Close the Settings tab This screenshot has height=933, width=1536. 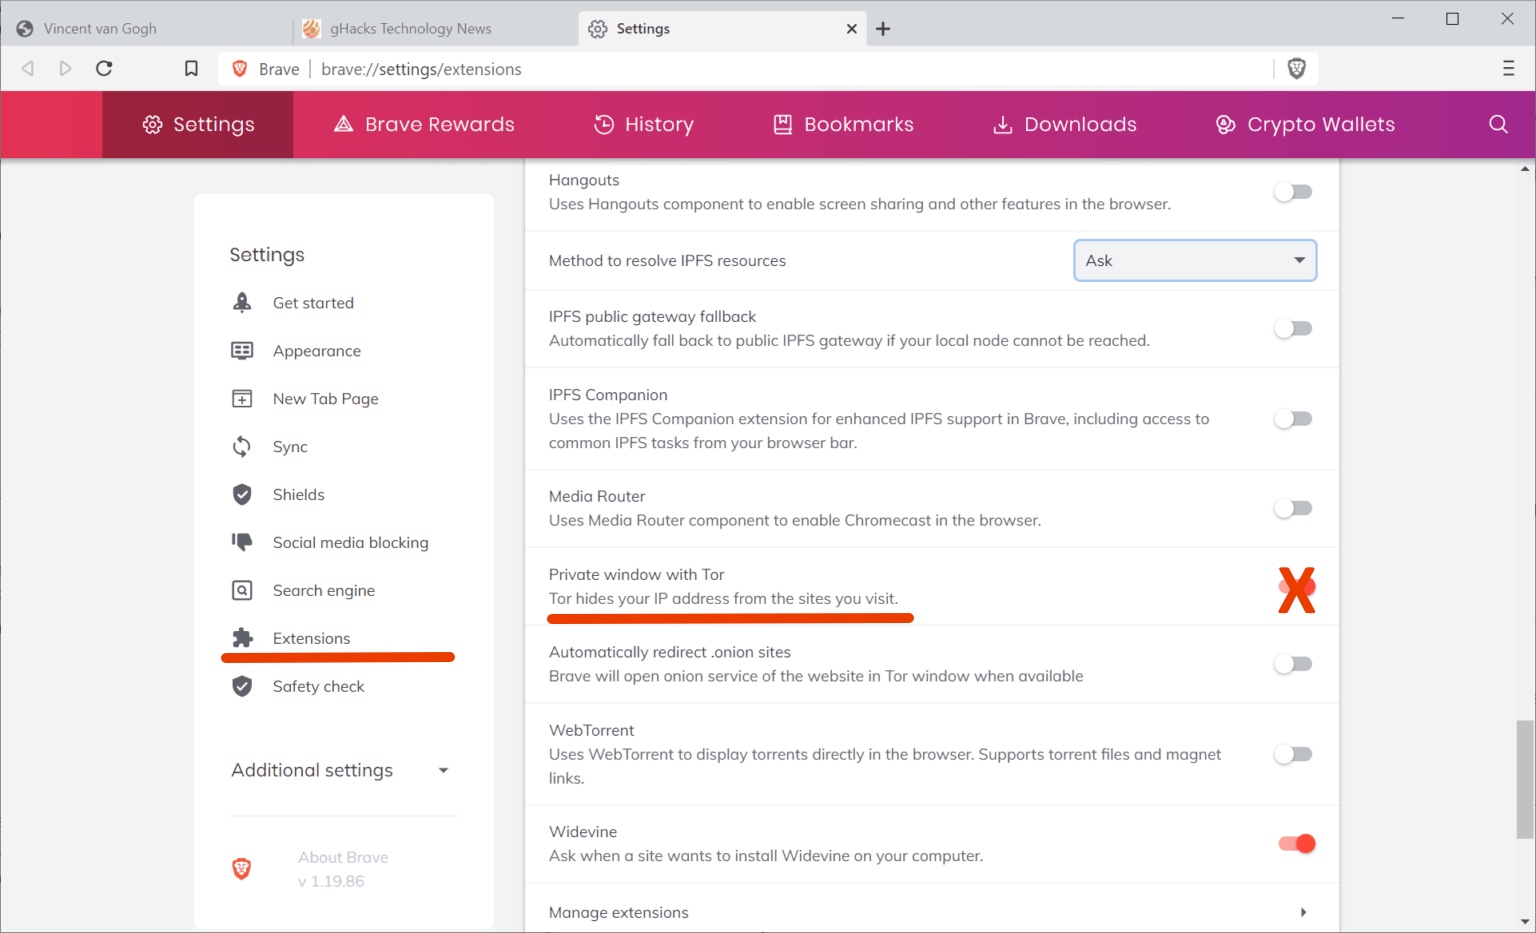tap(852, 29)
